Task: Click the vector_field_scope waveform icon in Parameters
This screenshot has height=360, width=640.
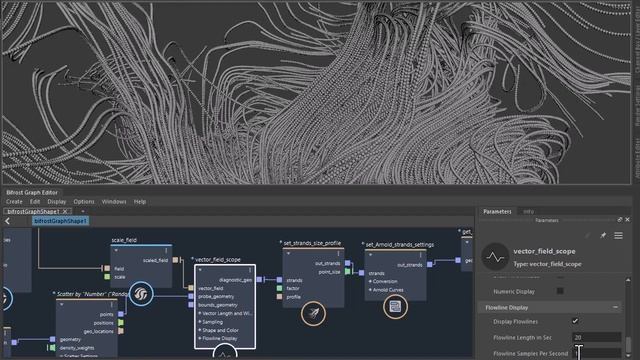Action: pos(495,256)
